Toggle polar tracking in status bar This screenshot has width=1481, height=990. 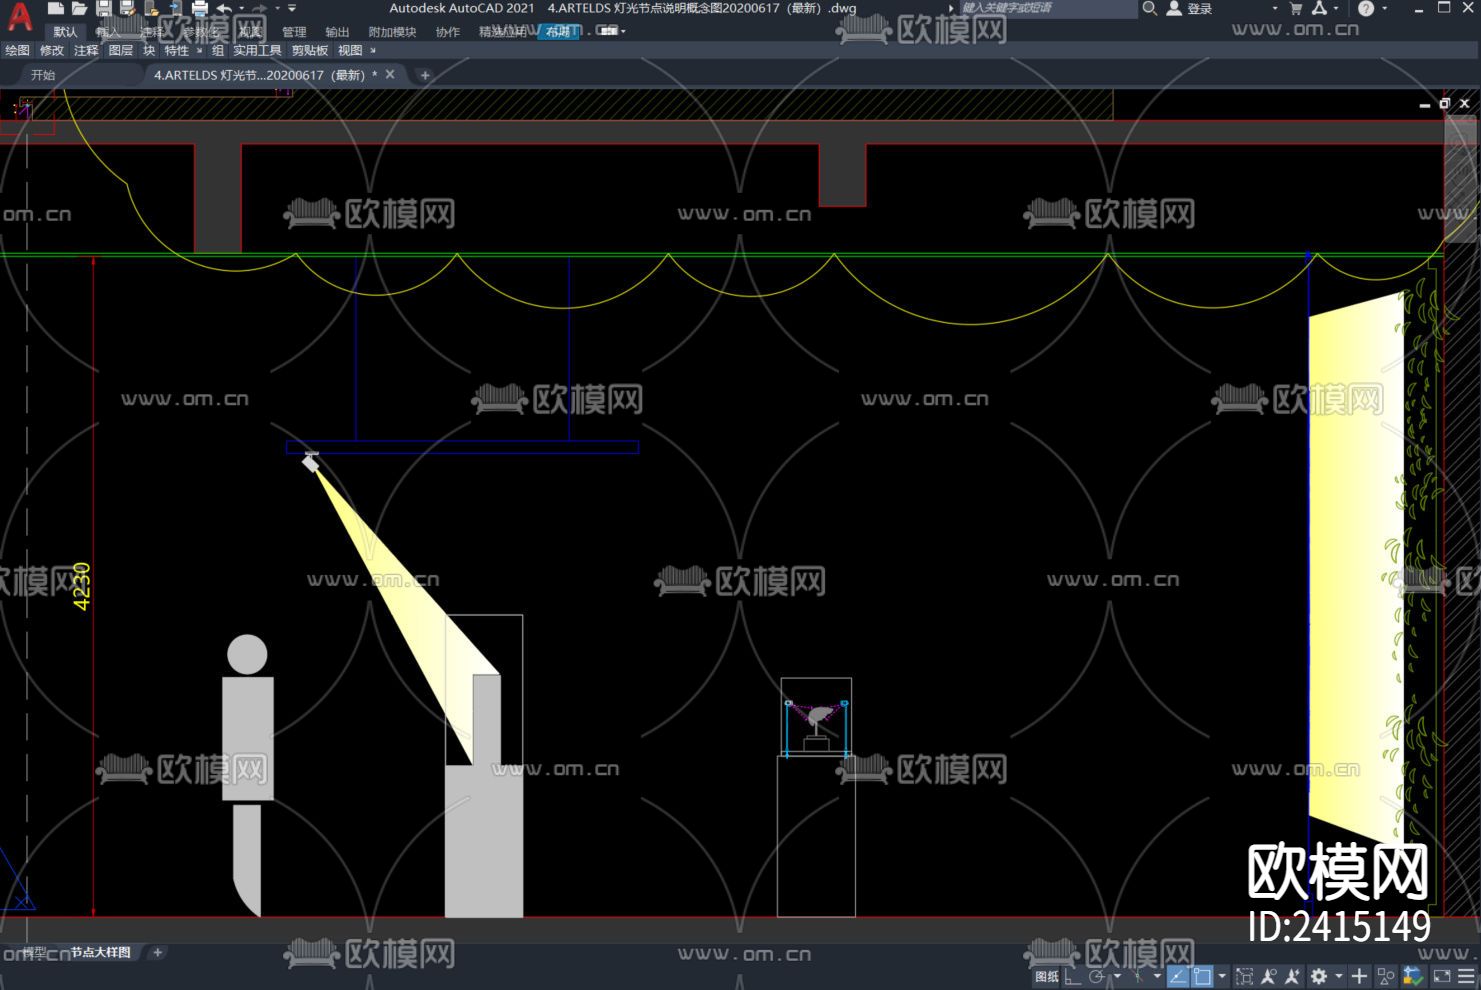1097,976
